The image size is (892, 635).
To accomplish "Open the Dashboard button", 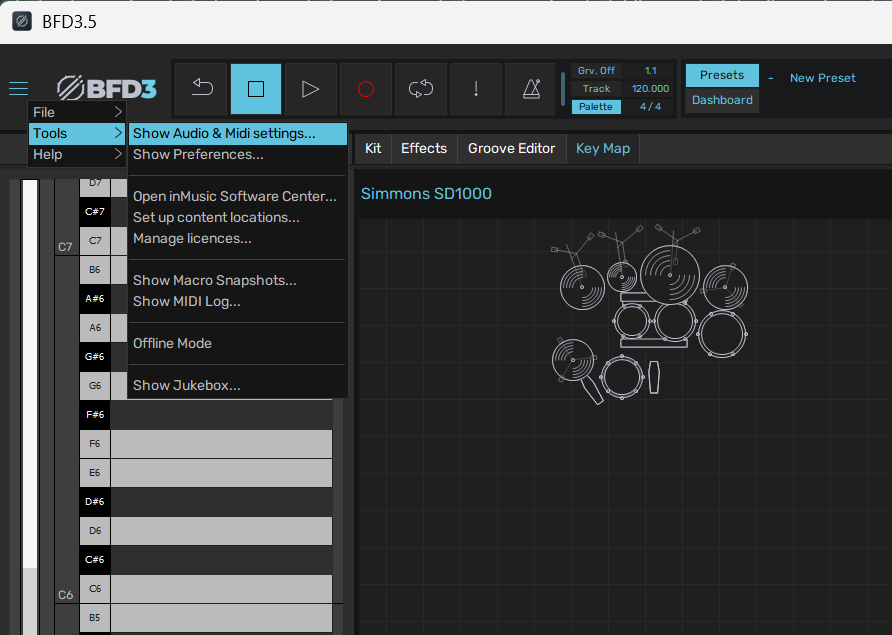I will tap(722, 100).
